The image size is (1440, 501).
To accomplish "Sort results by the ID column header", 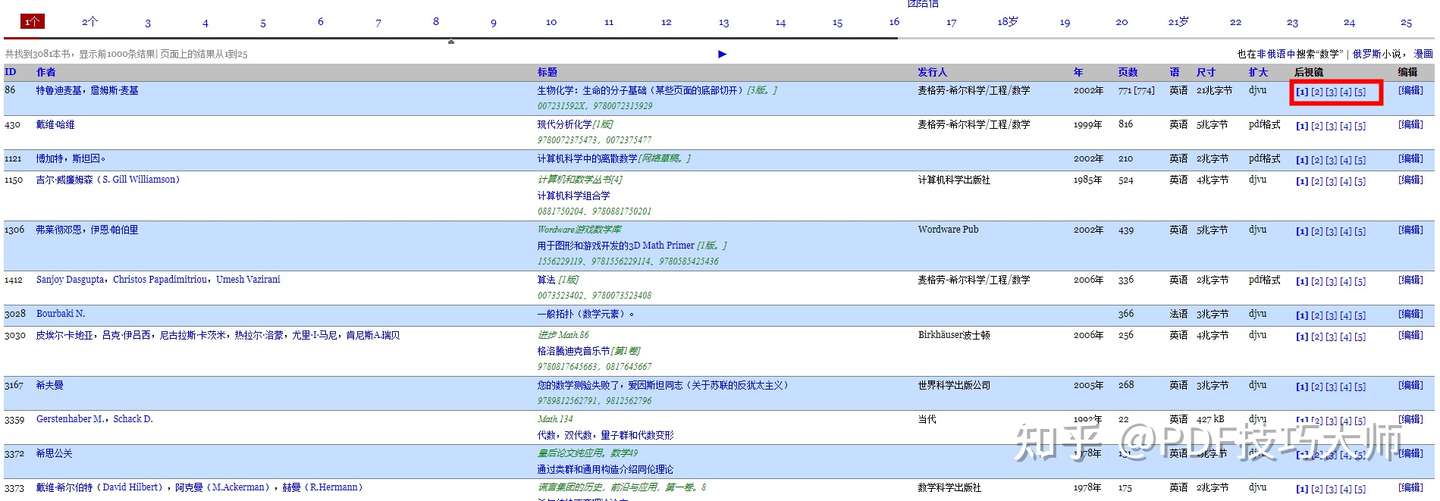I will click(10, 72).
